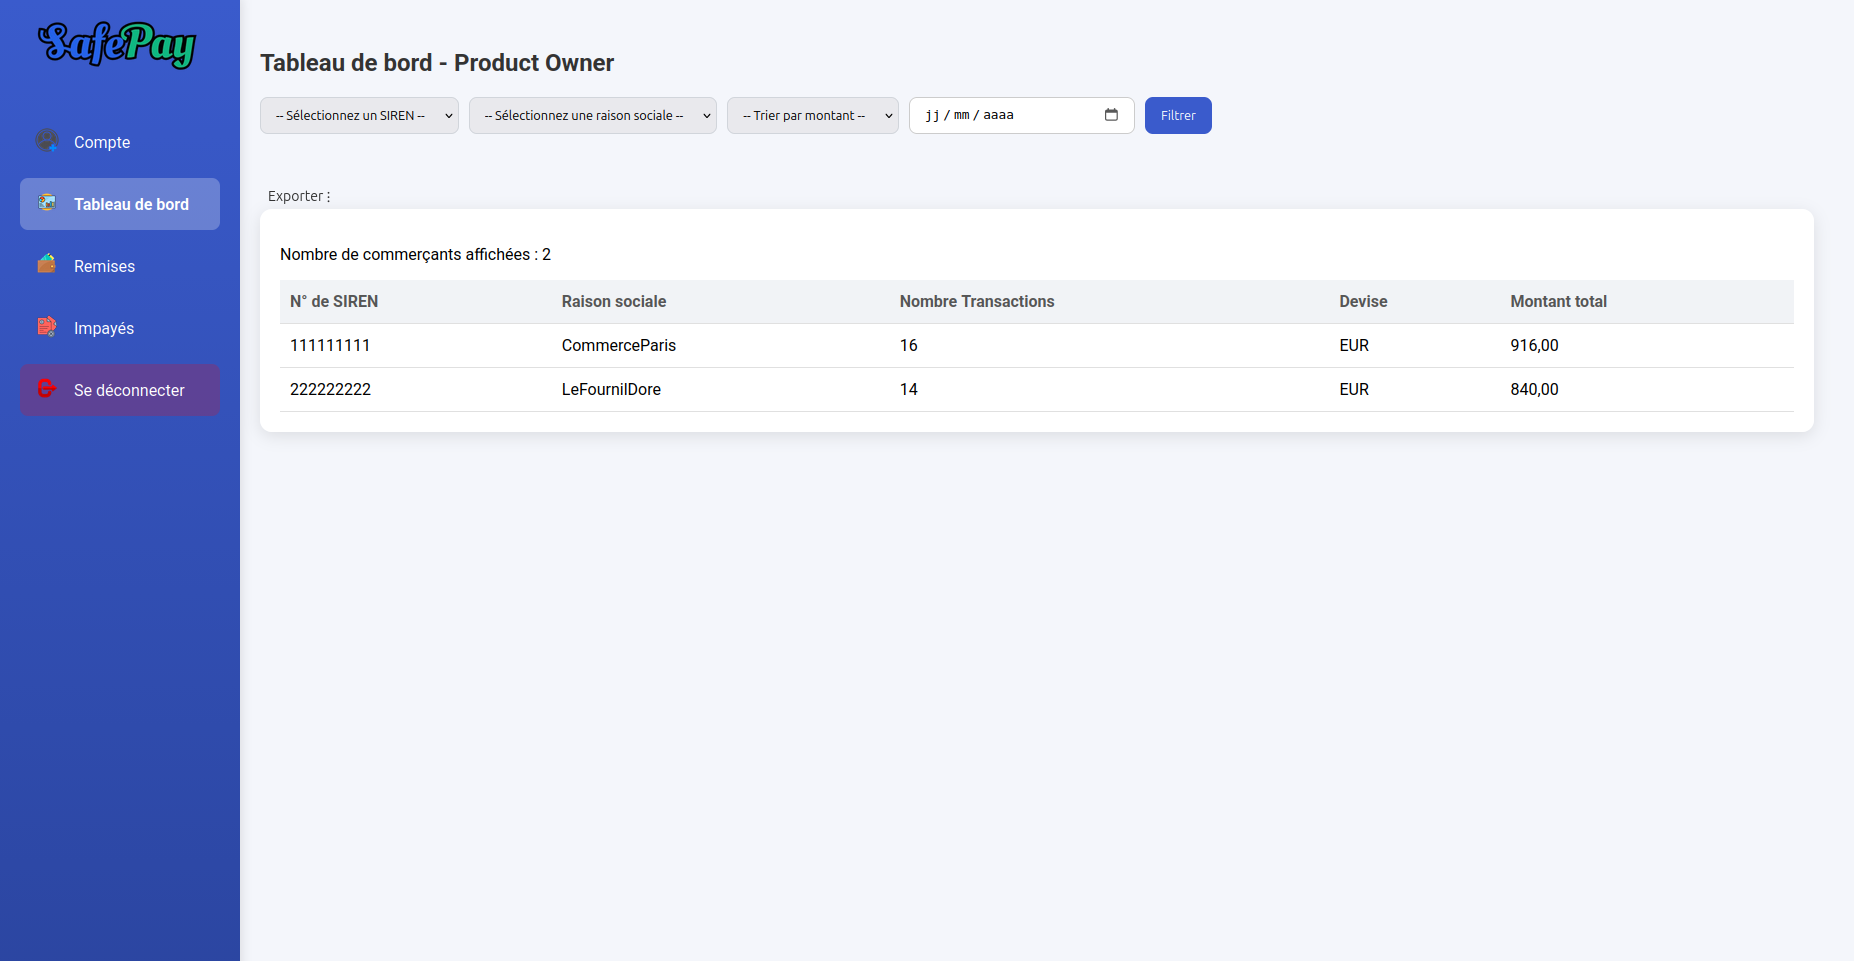Expand the 'Sélectionnez un SIREN' dropdown

pos(359,115)
